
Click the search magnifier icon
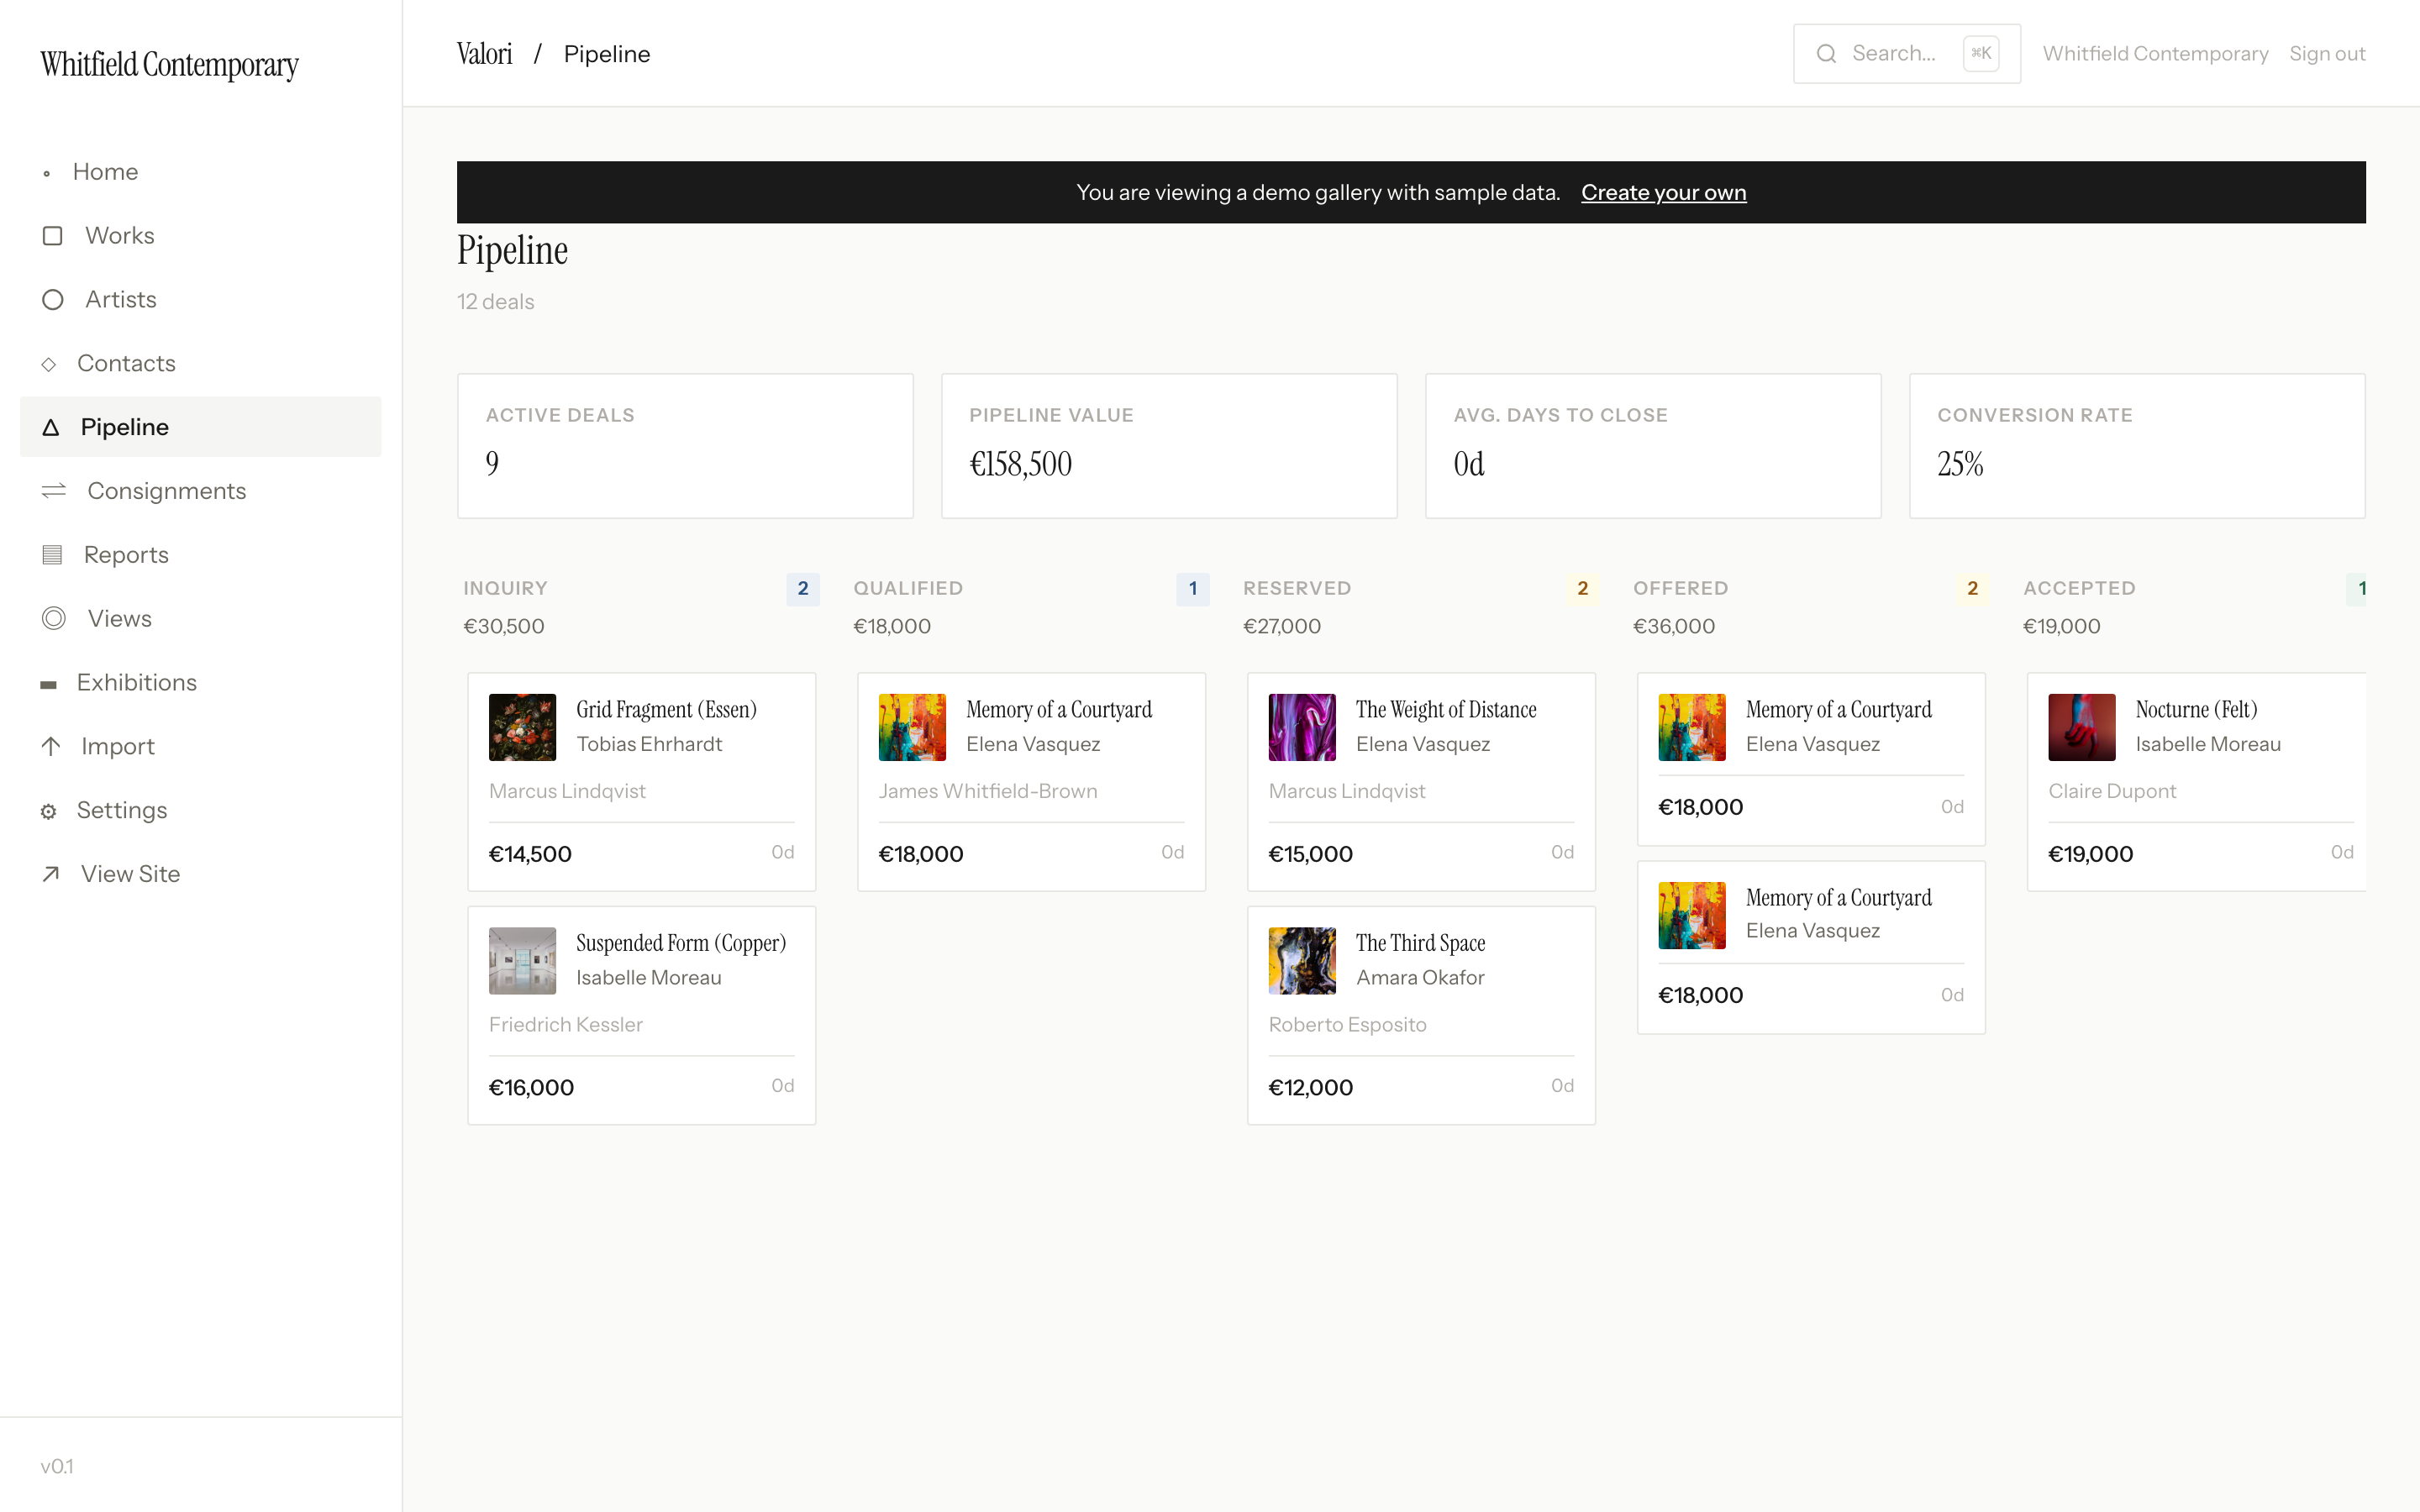pyautogui.click(x=1826, y=54)
